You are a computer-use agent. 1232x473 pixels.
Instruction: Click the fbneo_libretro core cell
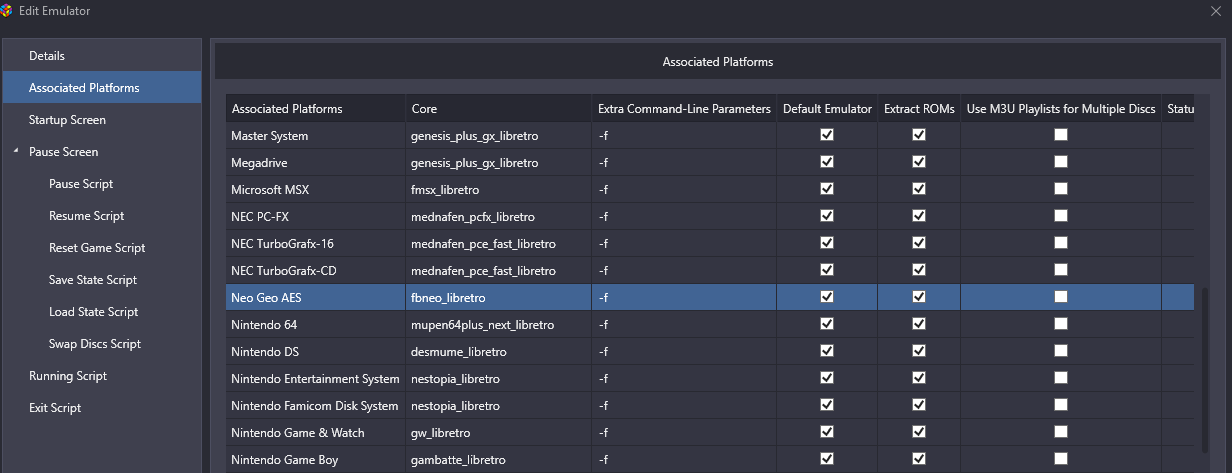(x=498, y=298)
